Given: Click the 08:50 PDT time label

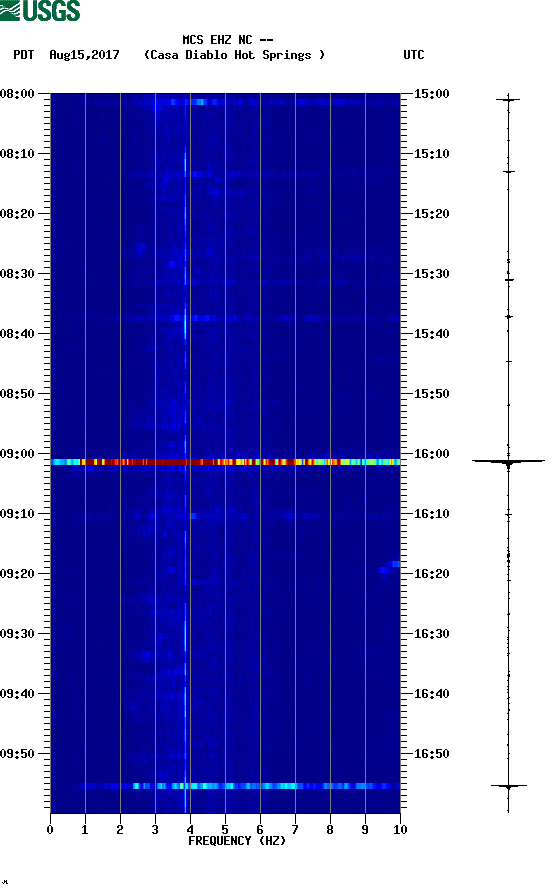Looking at the screenshot, I should coord(17,394).
